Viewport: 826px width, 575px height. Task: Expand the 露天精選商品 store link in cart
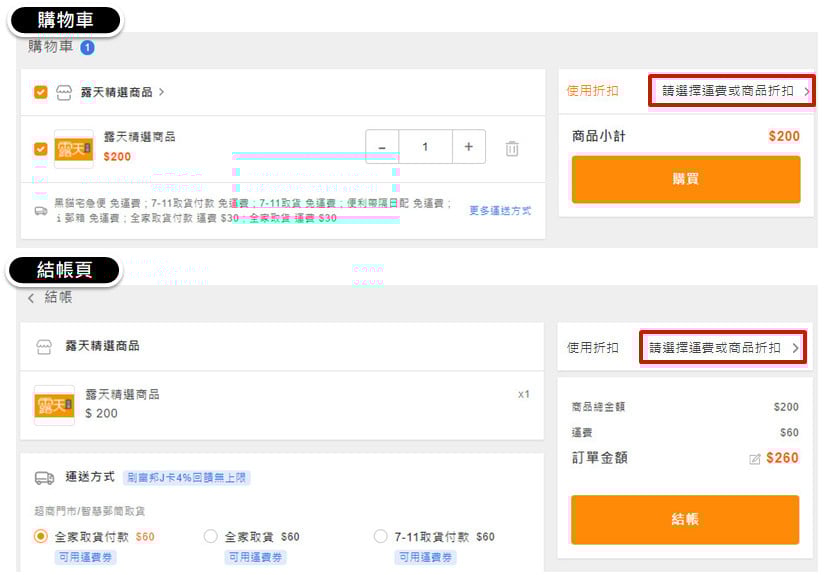point(122,92)
